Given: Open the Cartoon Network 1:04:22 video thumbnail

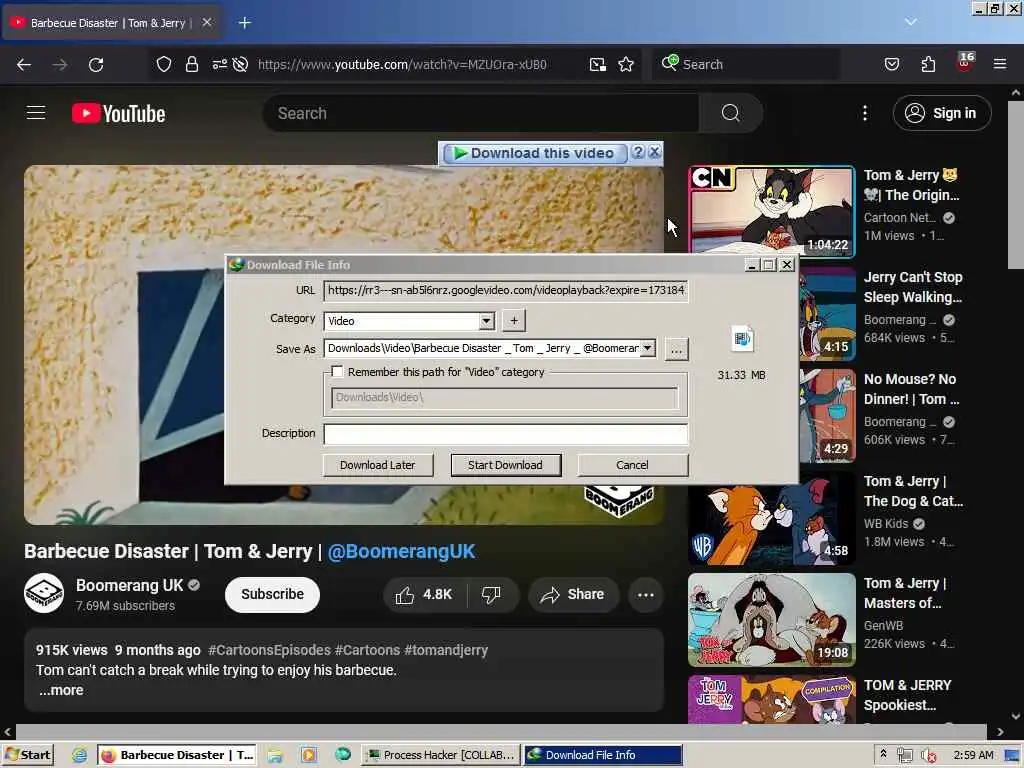Looking at the screenshot, I should [x=771, y=211].
